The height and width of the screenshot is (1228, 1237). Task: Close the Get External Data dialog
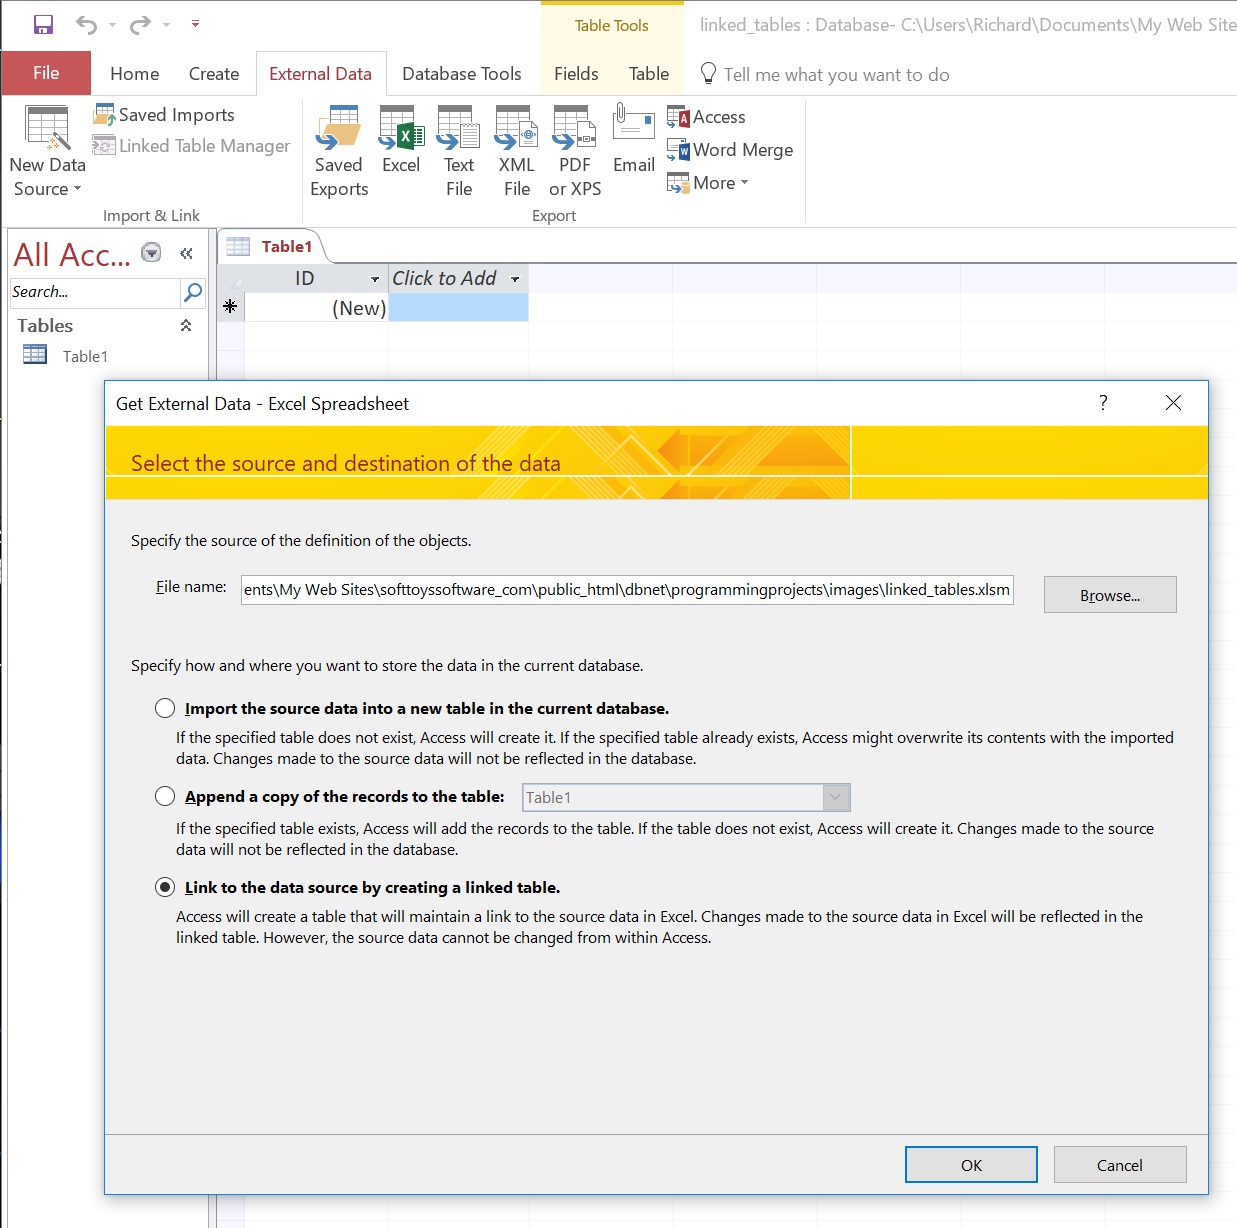pos(1174,402)
